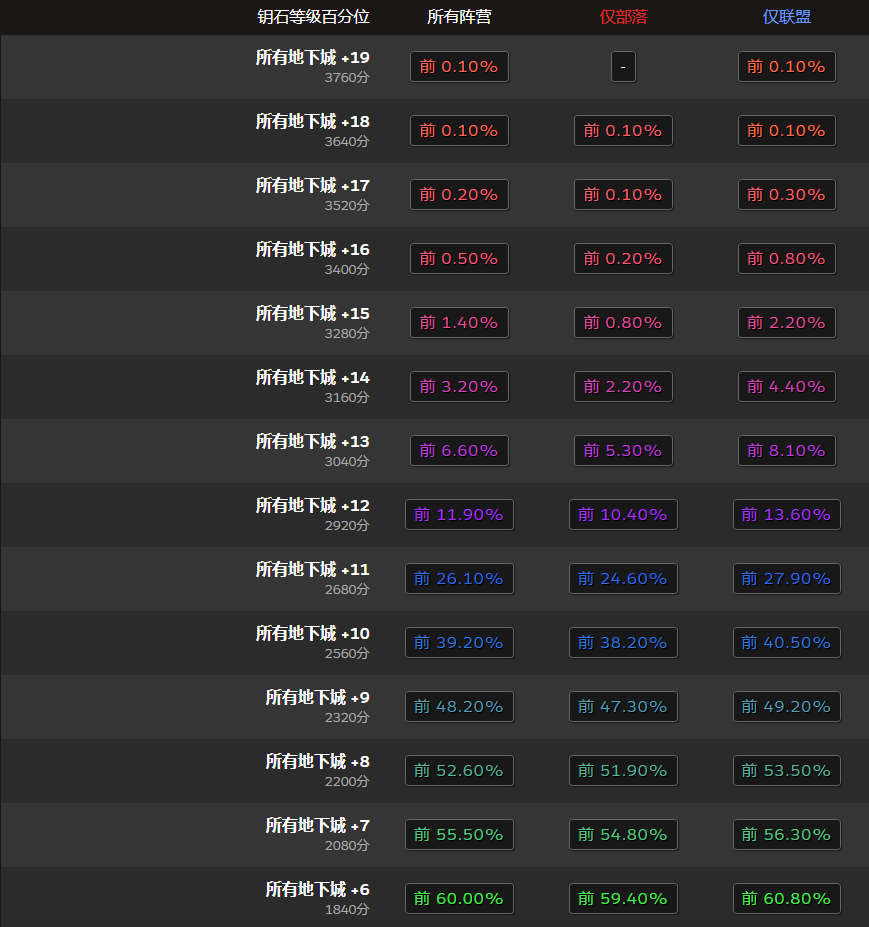
Task: Click the 前 26.10% badge
Action: tap(459, 579)
